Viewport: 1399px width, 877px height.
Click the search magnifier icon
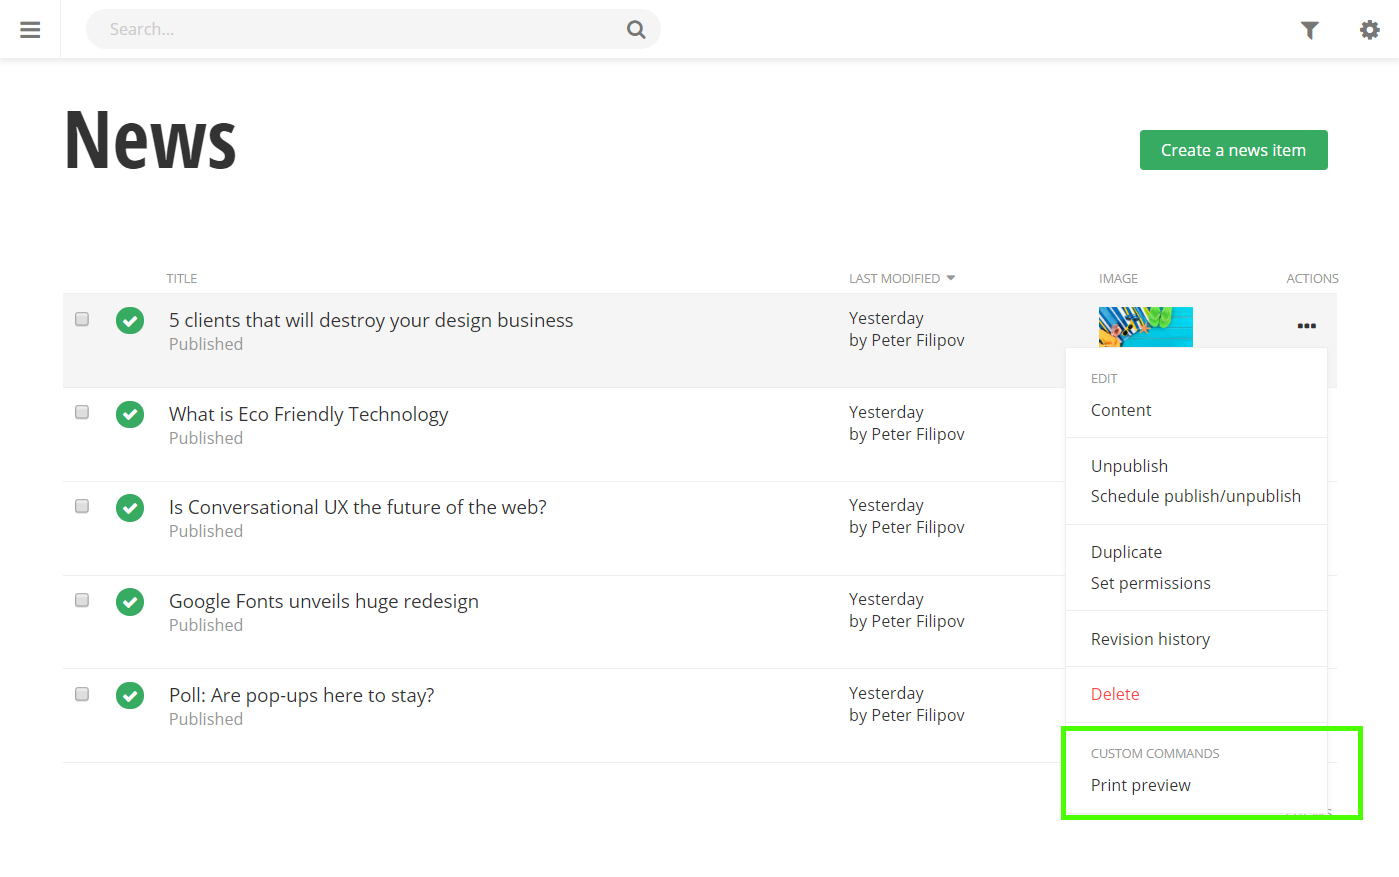point(635,30)
